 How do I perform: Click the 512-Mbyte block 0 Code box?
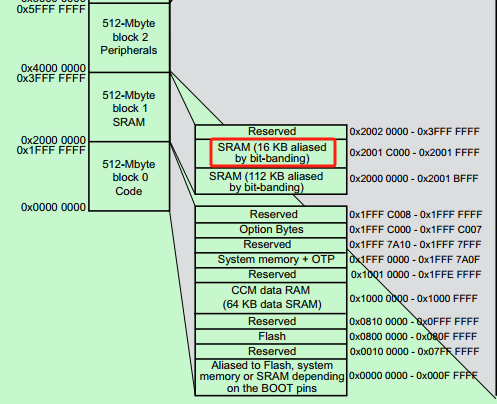click(129, 176)
